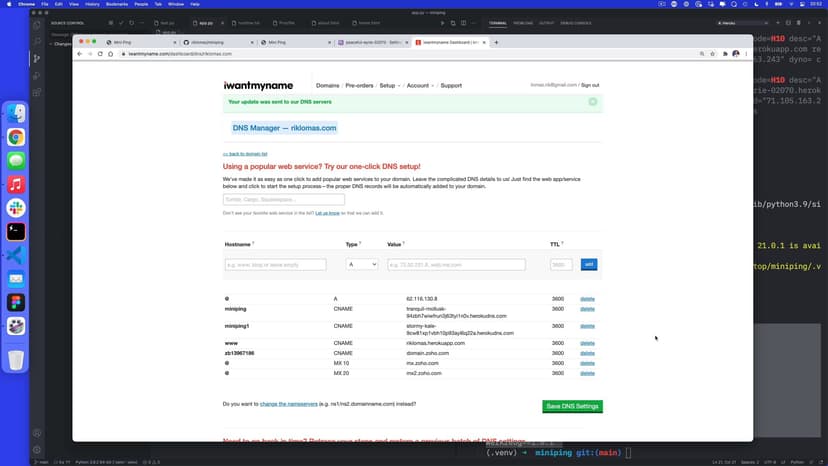Open Figma from the dock

(16, 302)
